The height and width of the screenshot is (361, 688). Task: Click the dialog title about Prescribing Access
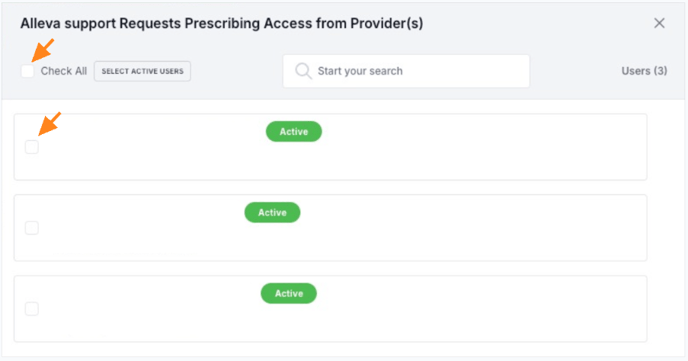pyautogui.click(x=222, y=23)
